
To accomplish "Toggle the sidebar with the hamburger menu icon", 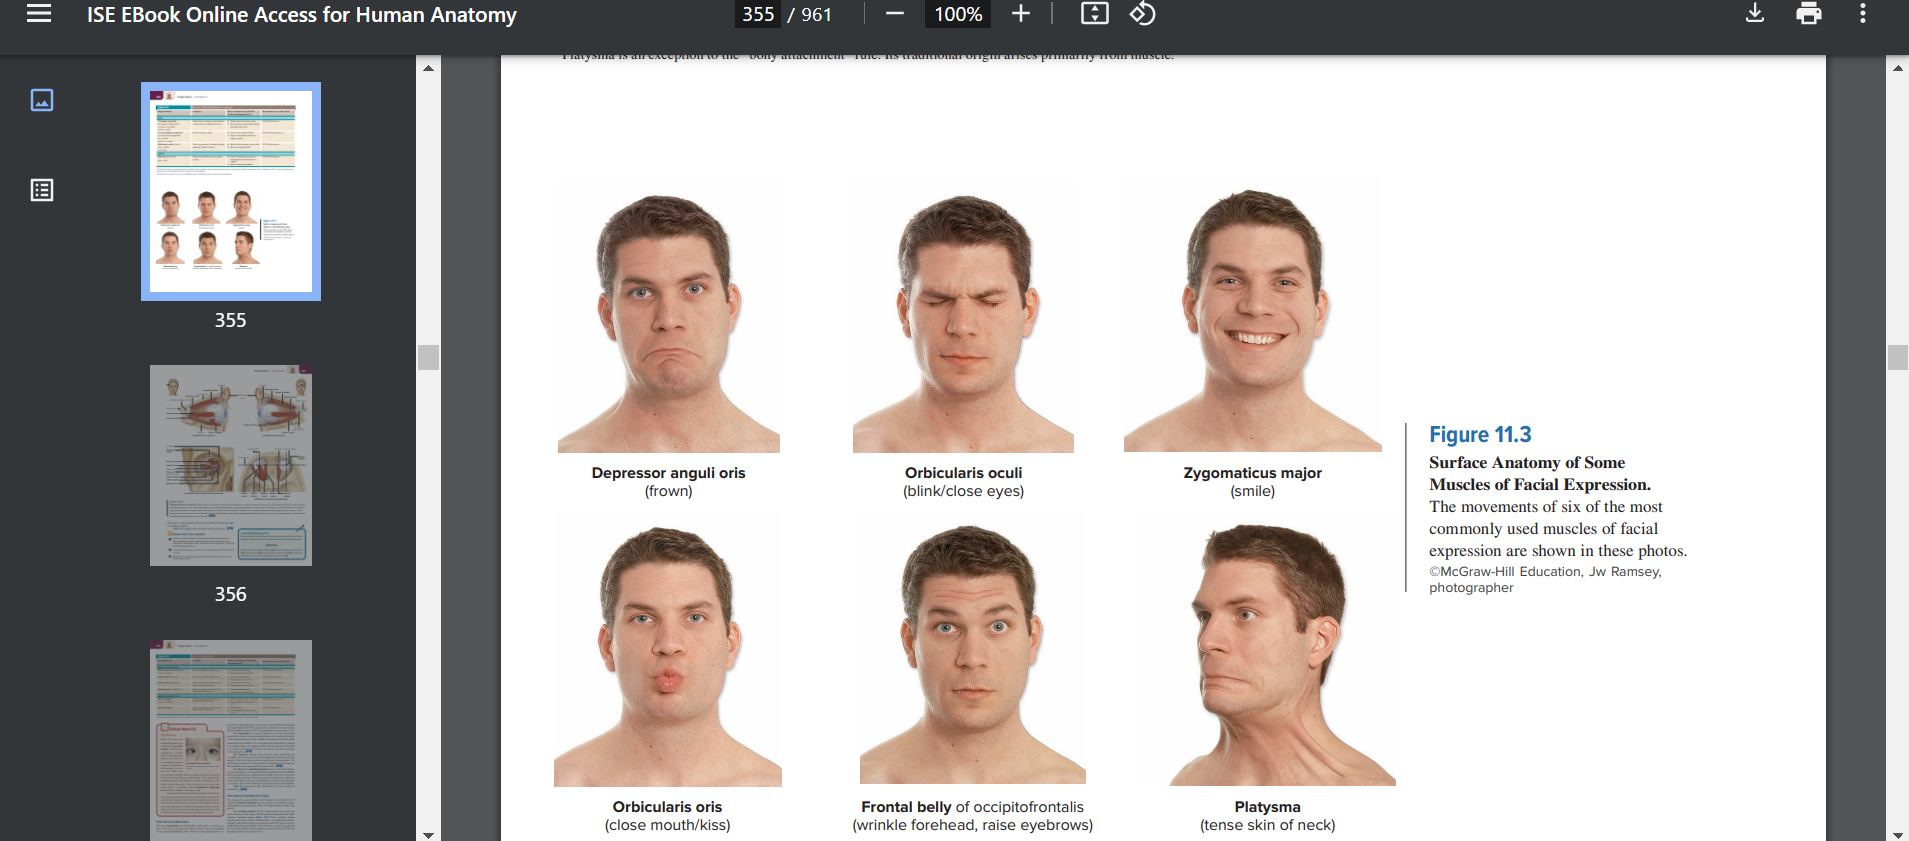I will coord(39,14).
